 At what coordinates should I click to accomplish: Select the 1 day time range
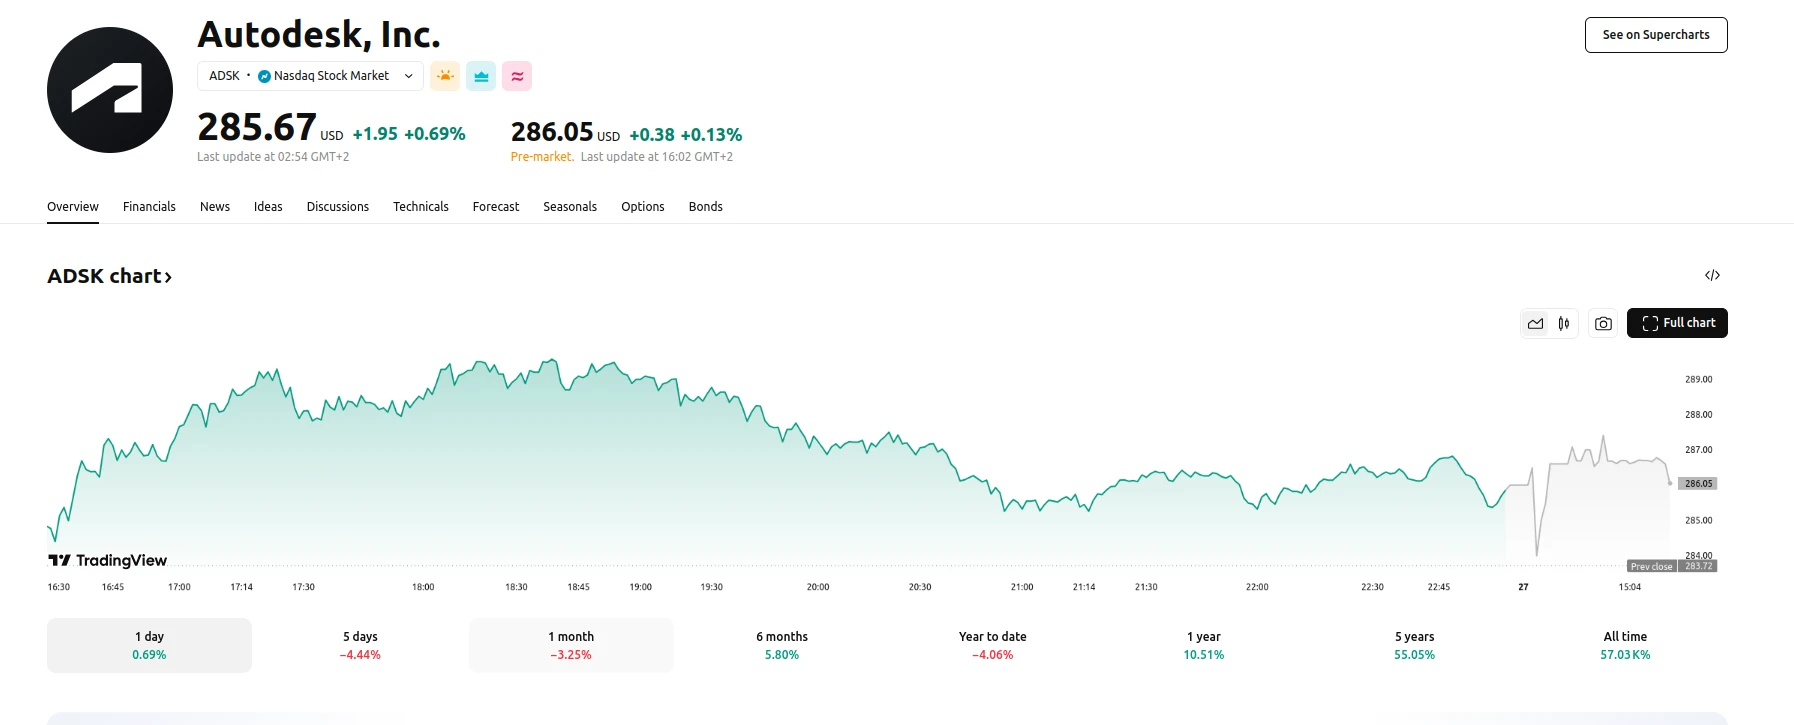pos(149,645)
